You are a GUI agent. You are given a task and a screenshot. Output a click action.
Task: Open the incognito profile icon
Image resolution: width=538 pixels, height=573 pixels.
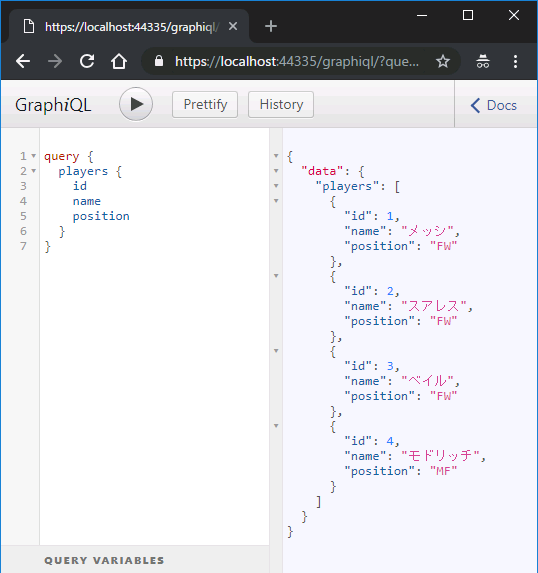point(483,61)
